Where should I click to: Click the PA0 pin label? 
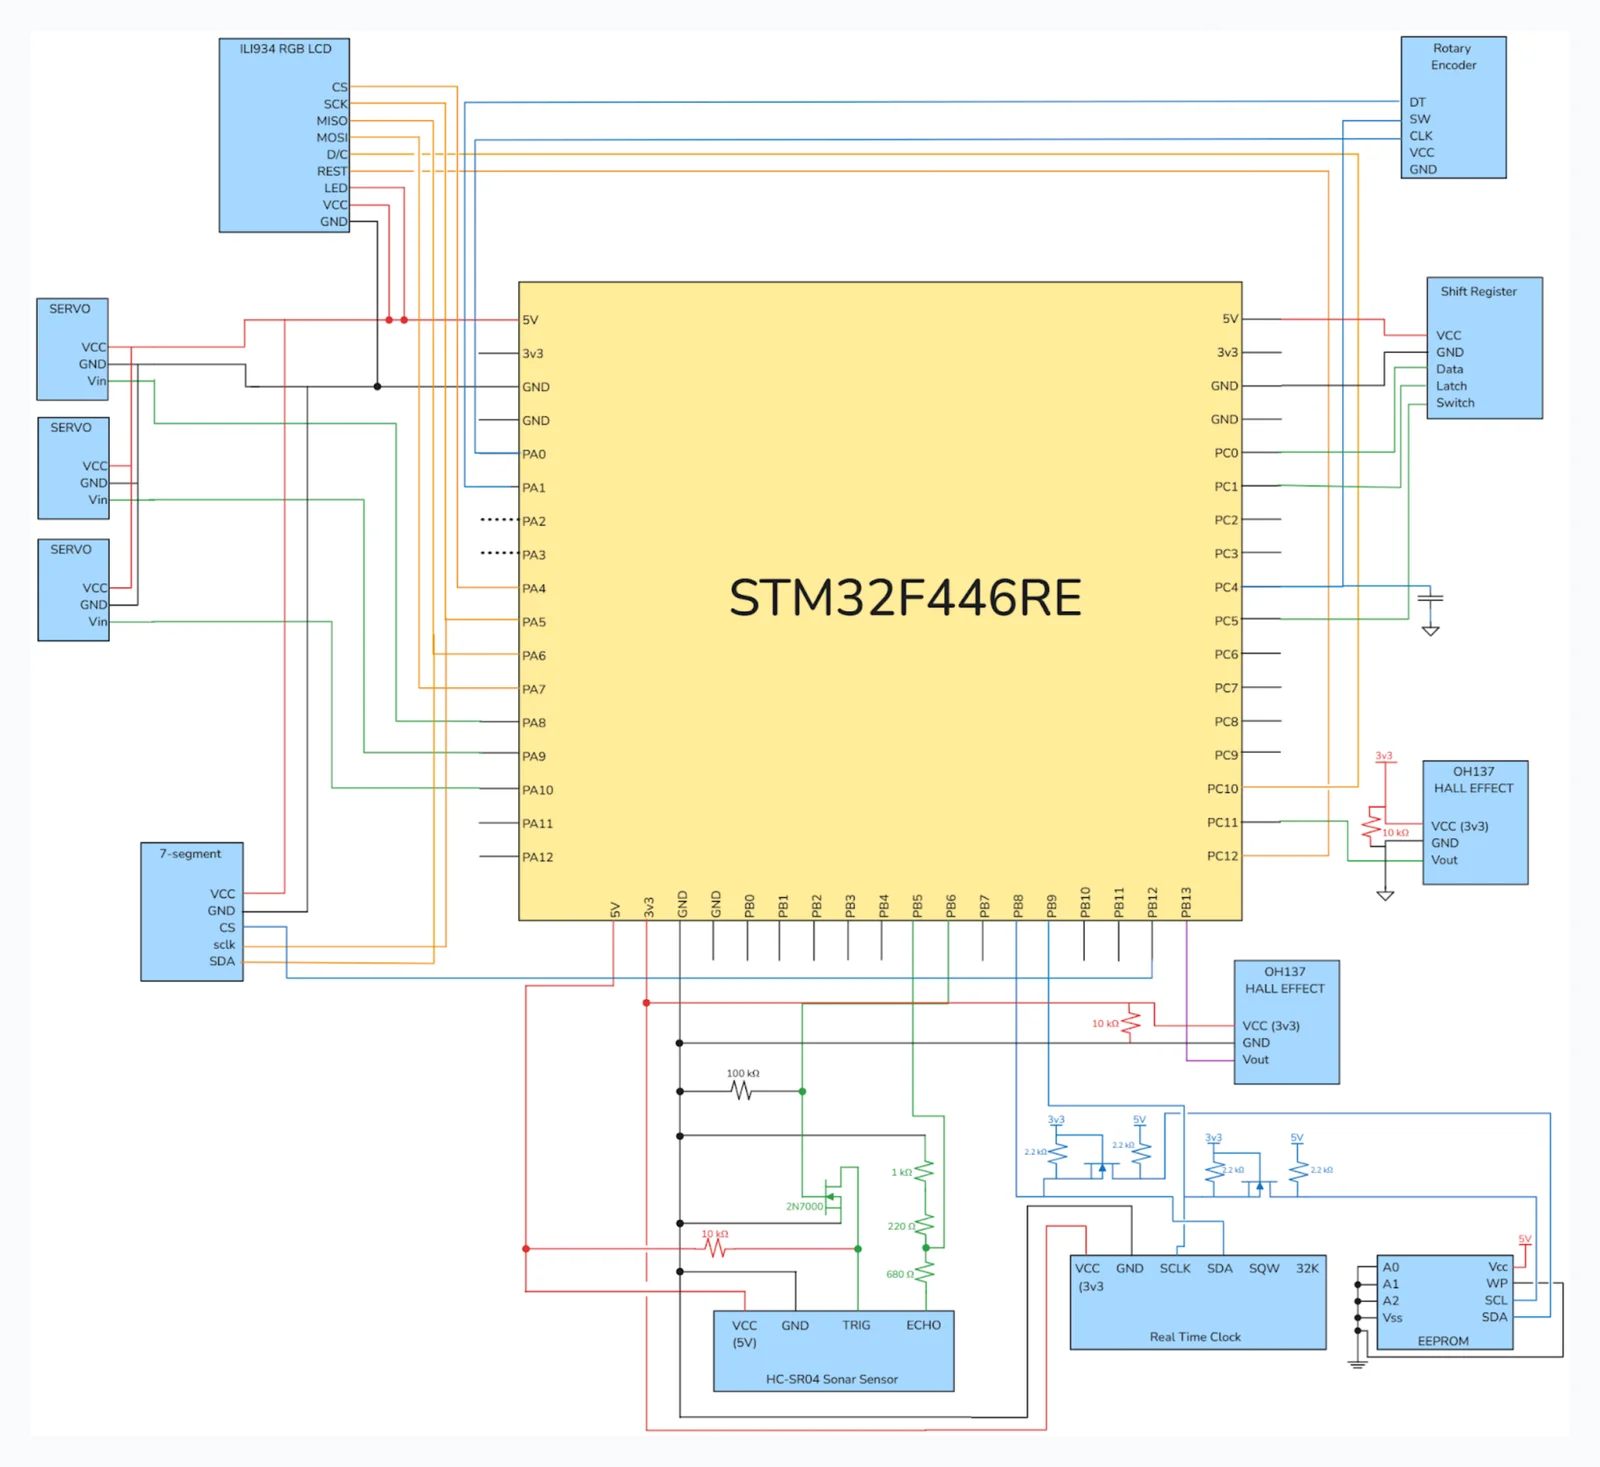(534, 454)
